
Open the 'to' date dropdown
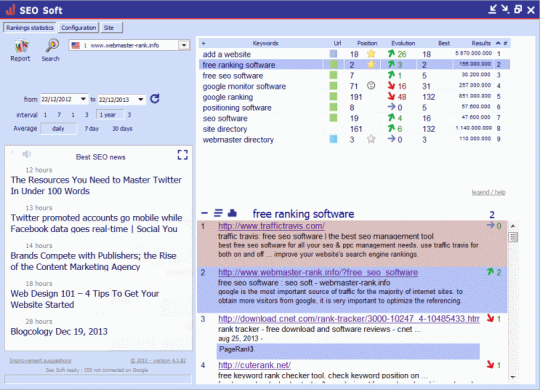coord(141,100)
